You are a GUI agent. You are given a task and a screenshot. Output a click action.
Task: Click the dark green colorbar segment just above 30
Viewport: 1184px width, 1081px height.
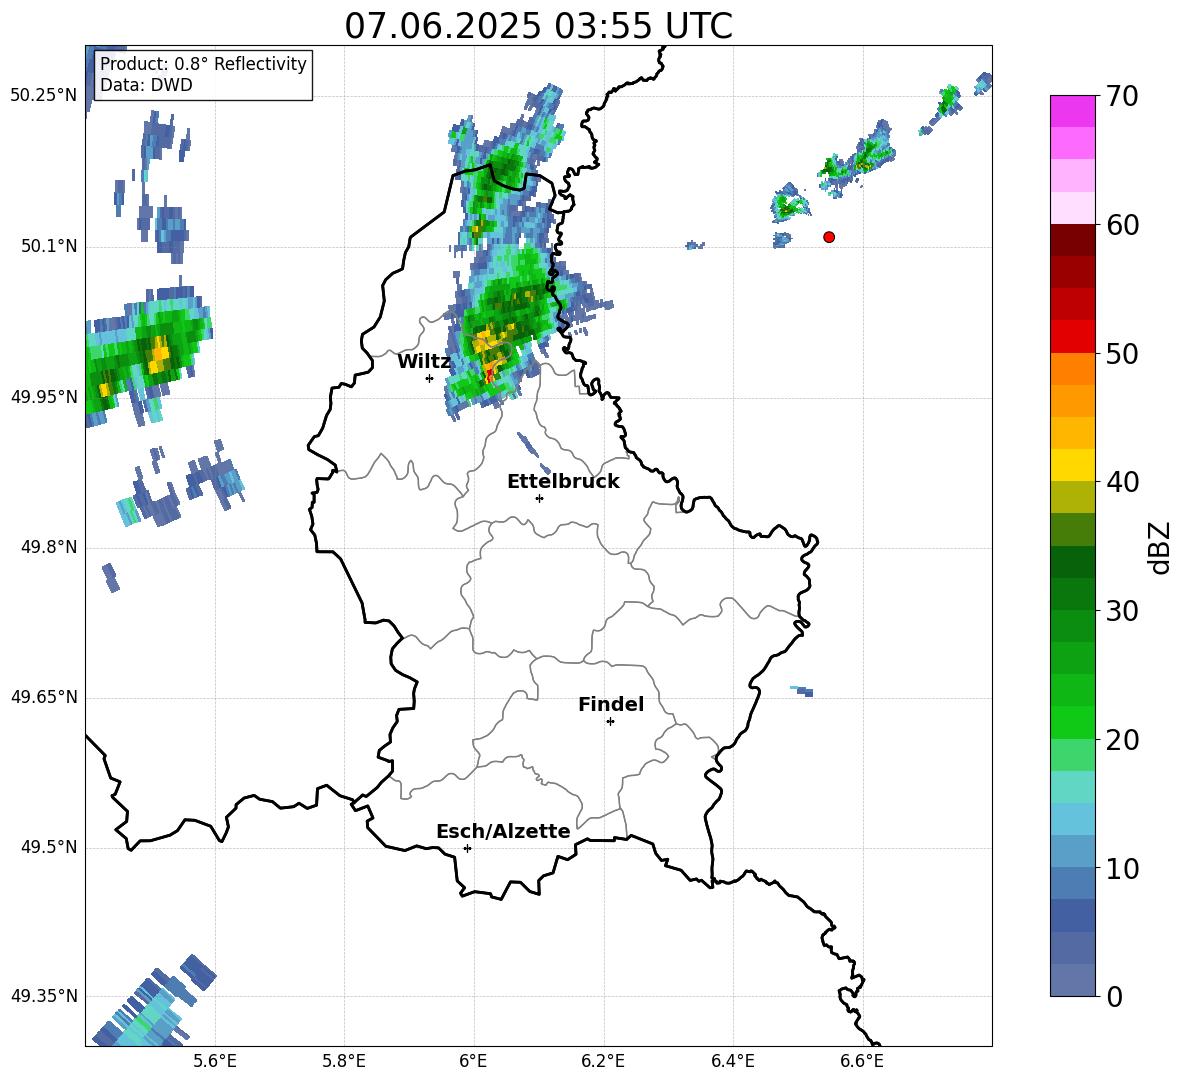click(x=1072, y=594)
